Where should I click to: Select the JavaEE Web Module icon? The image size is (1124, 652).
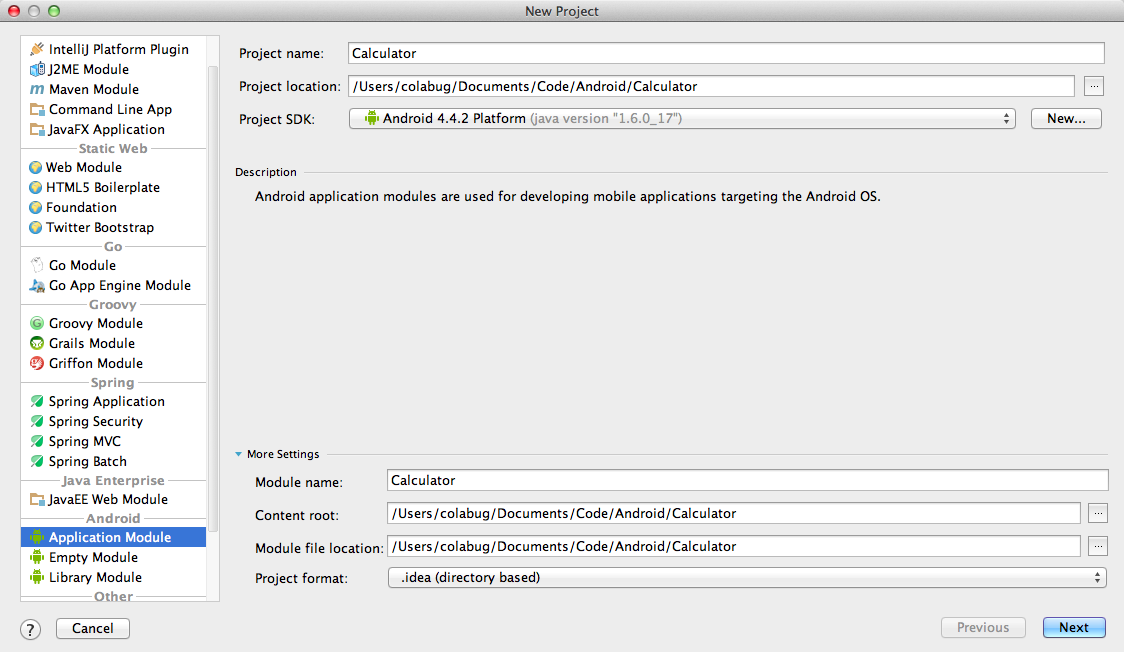click(37, 499)
